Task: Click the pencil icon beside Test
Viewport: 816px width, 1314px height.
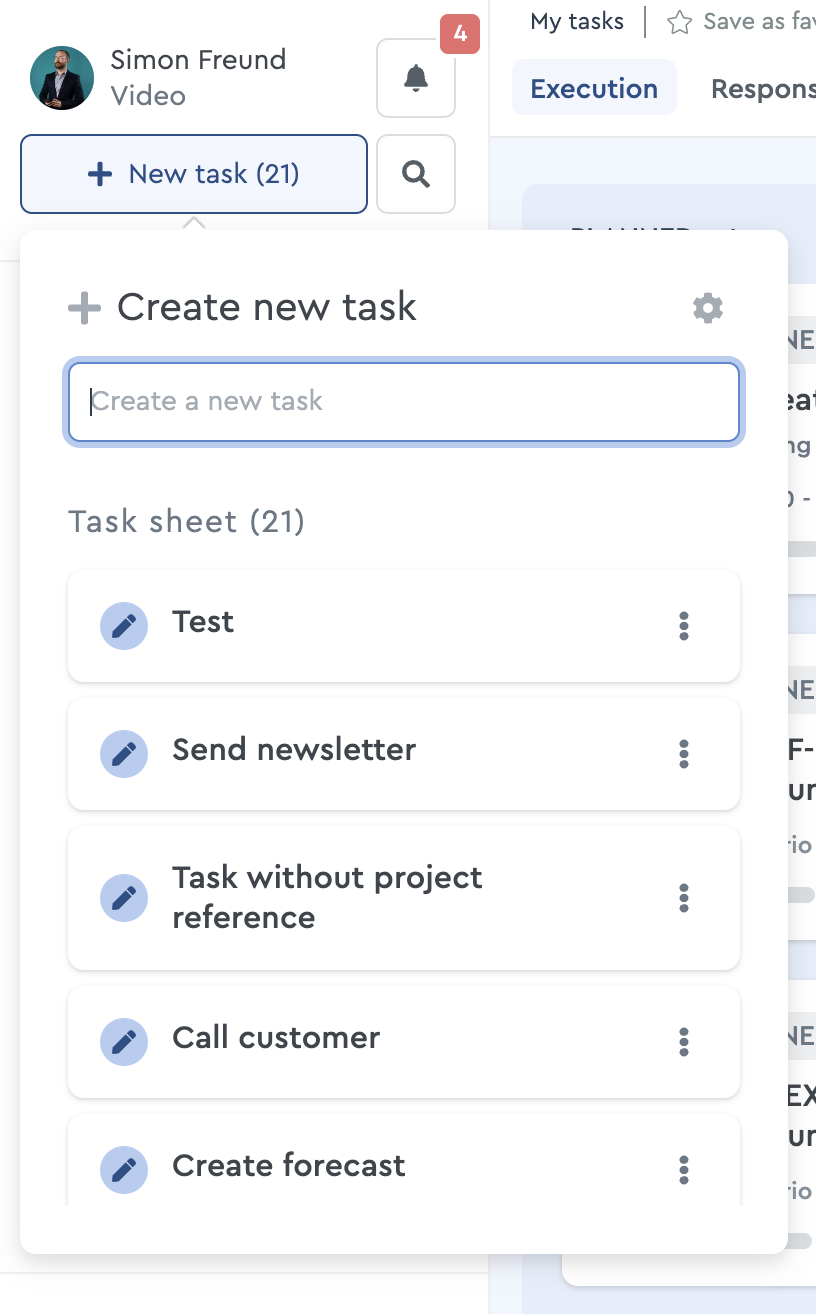Action: coord(124,626)
